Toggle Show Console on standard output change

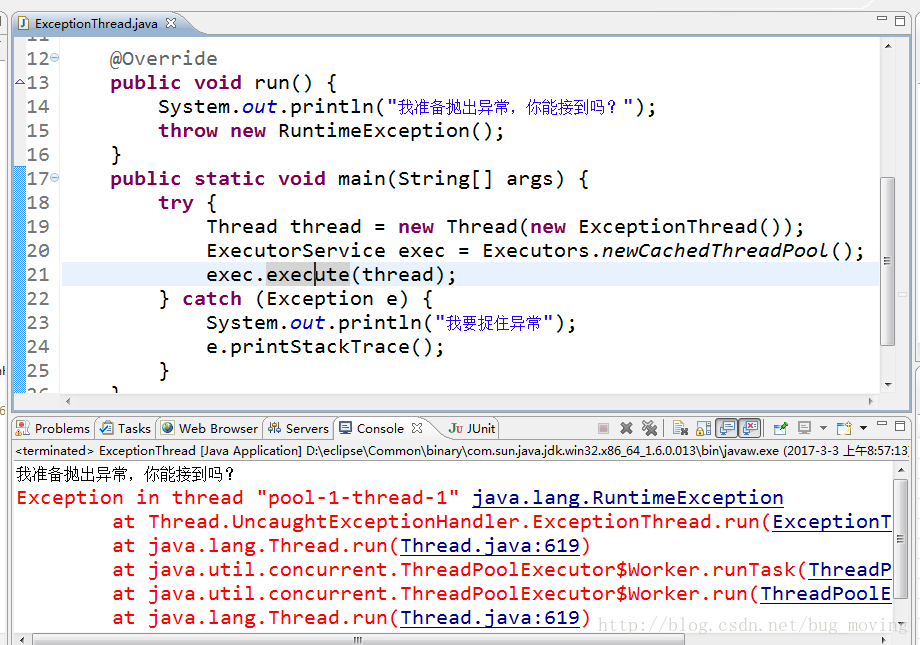727,428
